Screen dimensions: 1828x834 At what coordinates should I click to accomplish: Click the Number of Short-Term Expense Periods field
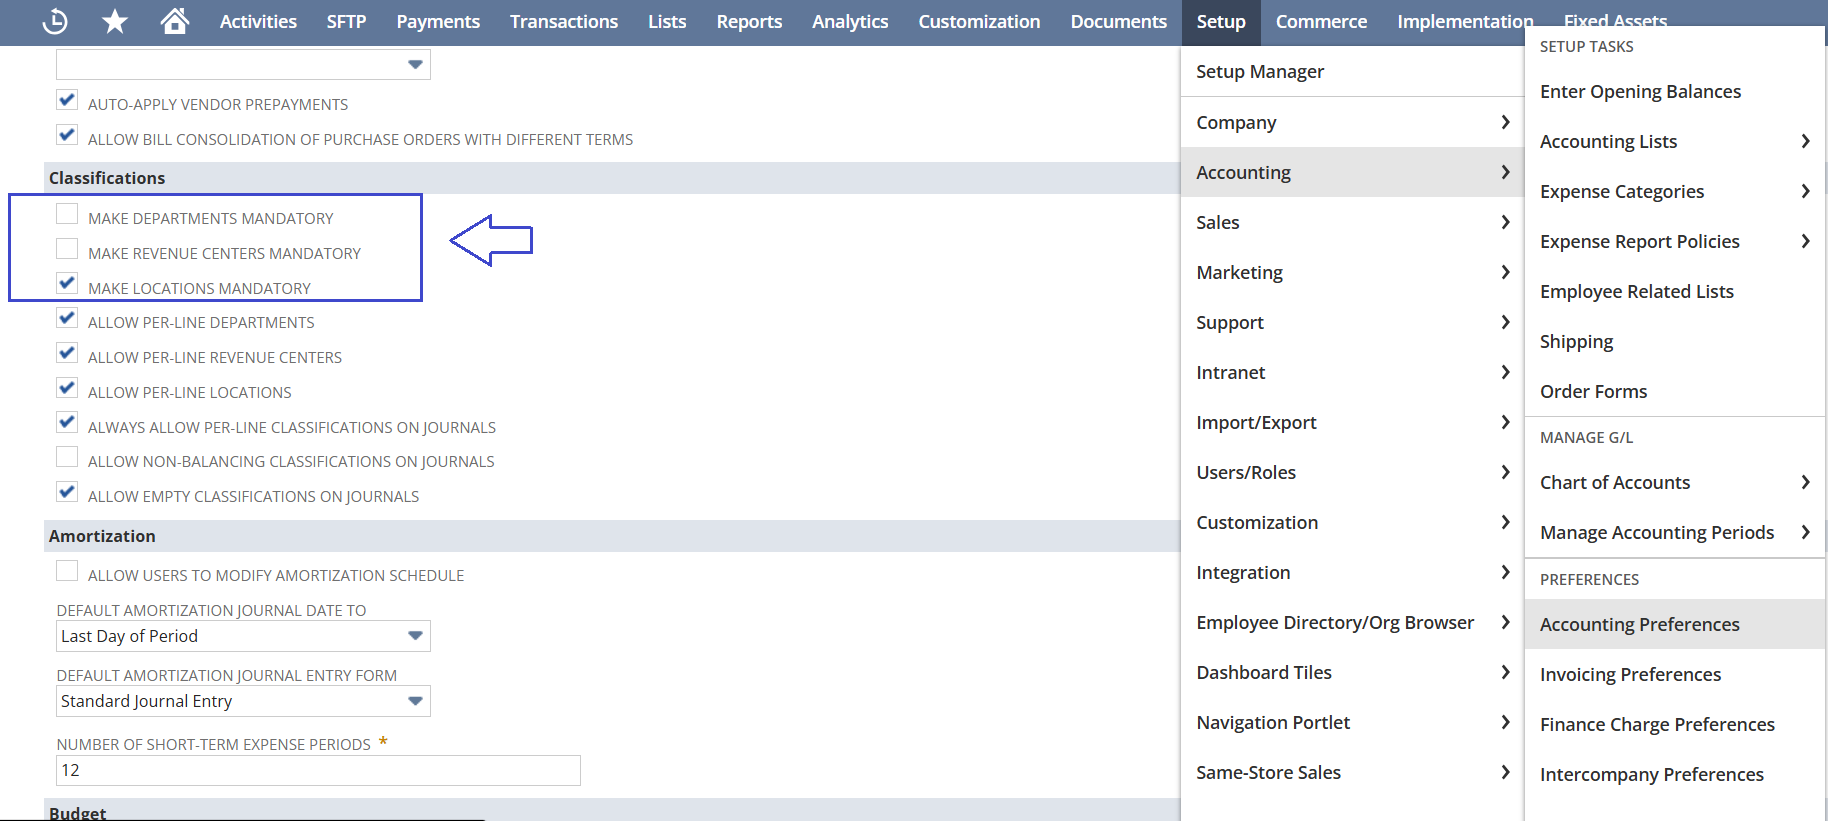318,770
